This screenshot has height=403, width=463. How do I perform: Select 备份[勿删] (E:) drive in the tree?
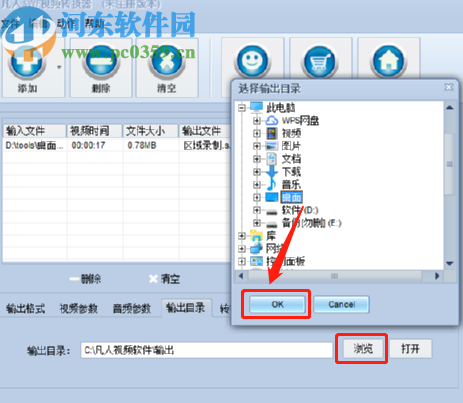[x=311, y=223]
